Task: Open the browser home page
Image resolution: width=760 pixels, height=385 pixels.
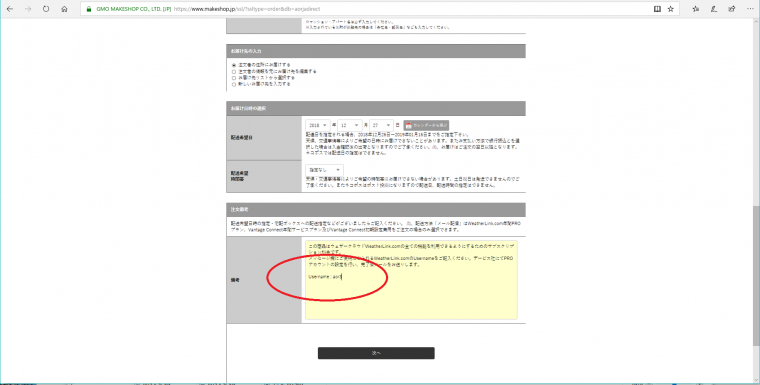Action: click(x=64, y=9)
